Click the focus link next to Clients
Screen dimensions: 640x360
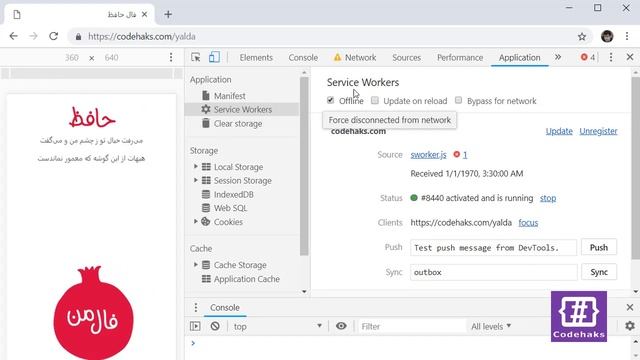click(x=528, y=222)
